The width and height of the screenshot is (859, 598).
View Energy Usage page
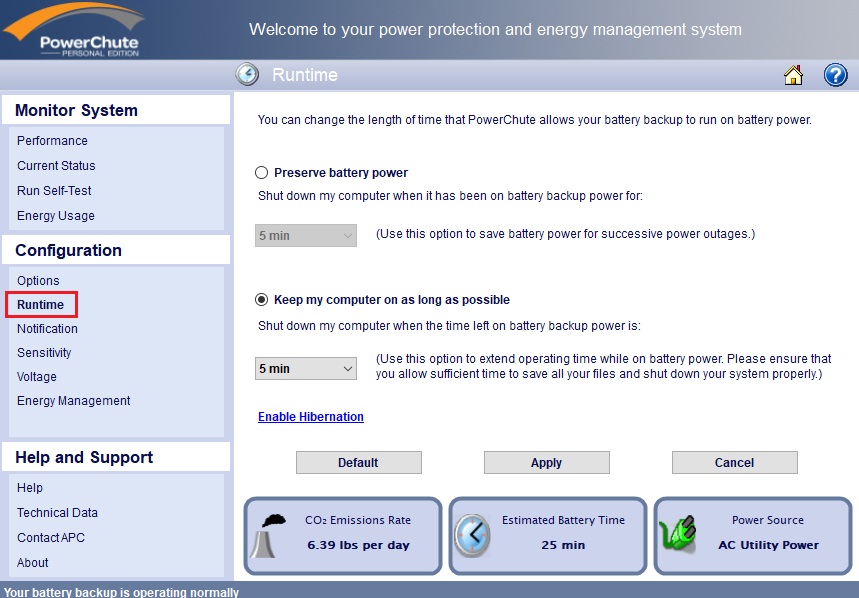click(x=56, y=216)
